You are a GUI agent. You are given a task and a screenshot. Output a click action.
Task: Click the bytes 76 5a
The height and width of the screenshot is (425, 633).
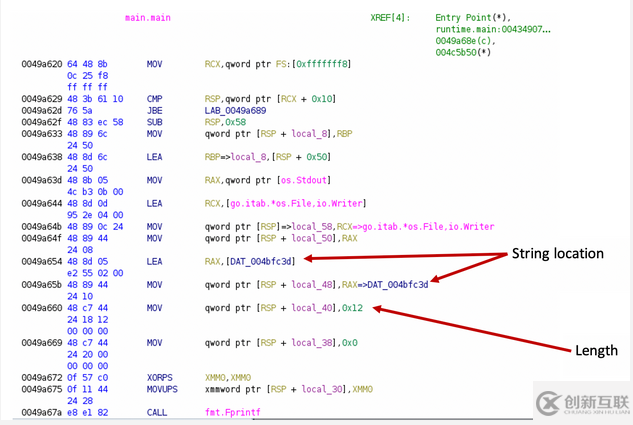coord(80,111)
